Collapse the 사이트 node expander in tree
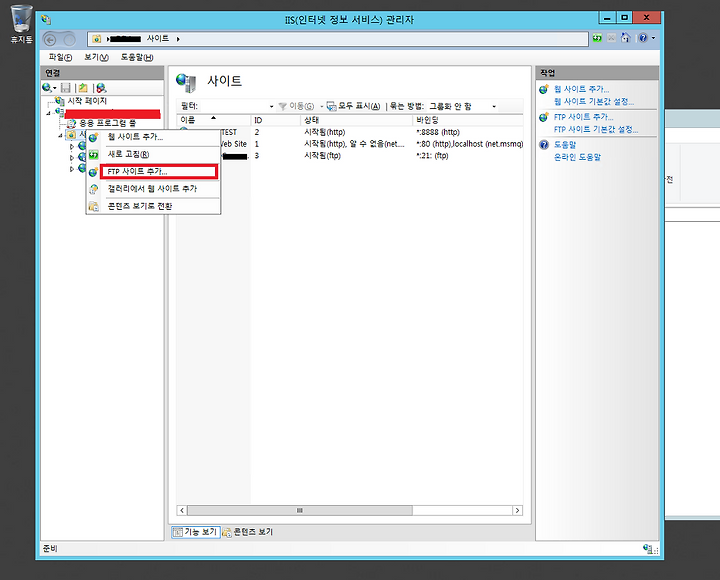Viewport: 720px width, 580px height. coord(60,135)
